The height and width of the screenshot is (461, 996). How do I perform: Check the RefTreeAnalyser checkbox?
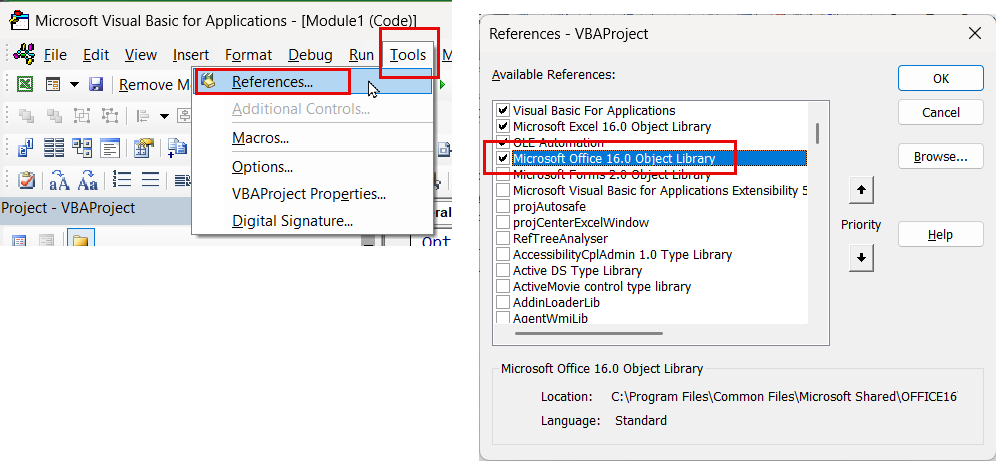[x=503, y=238]
